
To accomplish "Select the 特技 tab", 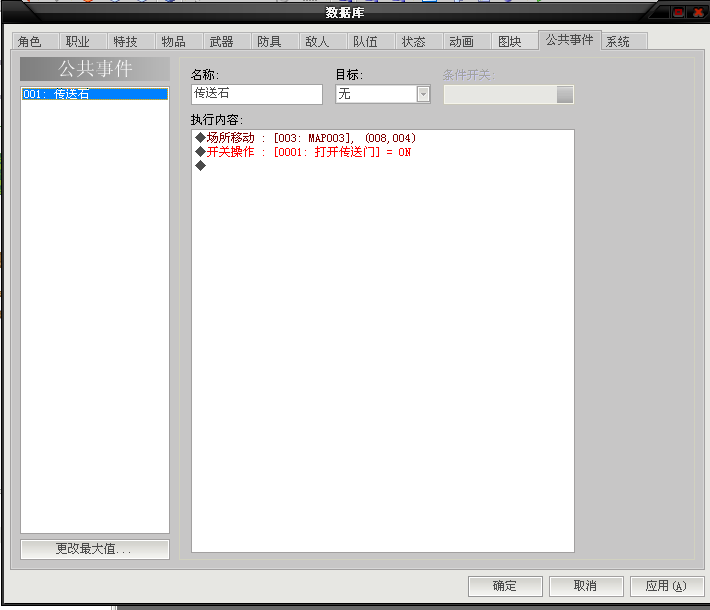I will (x=131, y=42).
